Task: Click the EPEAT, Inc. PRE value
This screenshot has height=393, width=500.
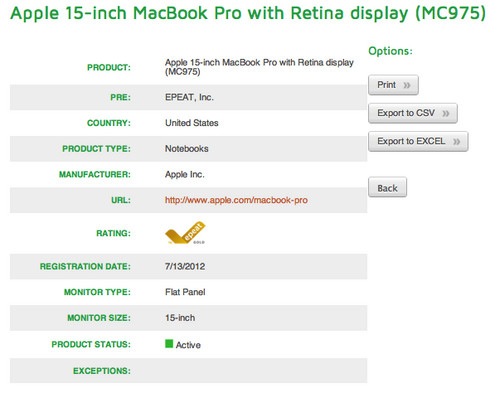Action: pos(189,97)
